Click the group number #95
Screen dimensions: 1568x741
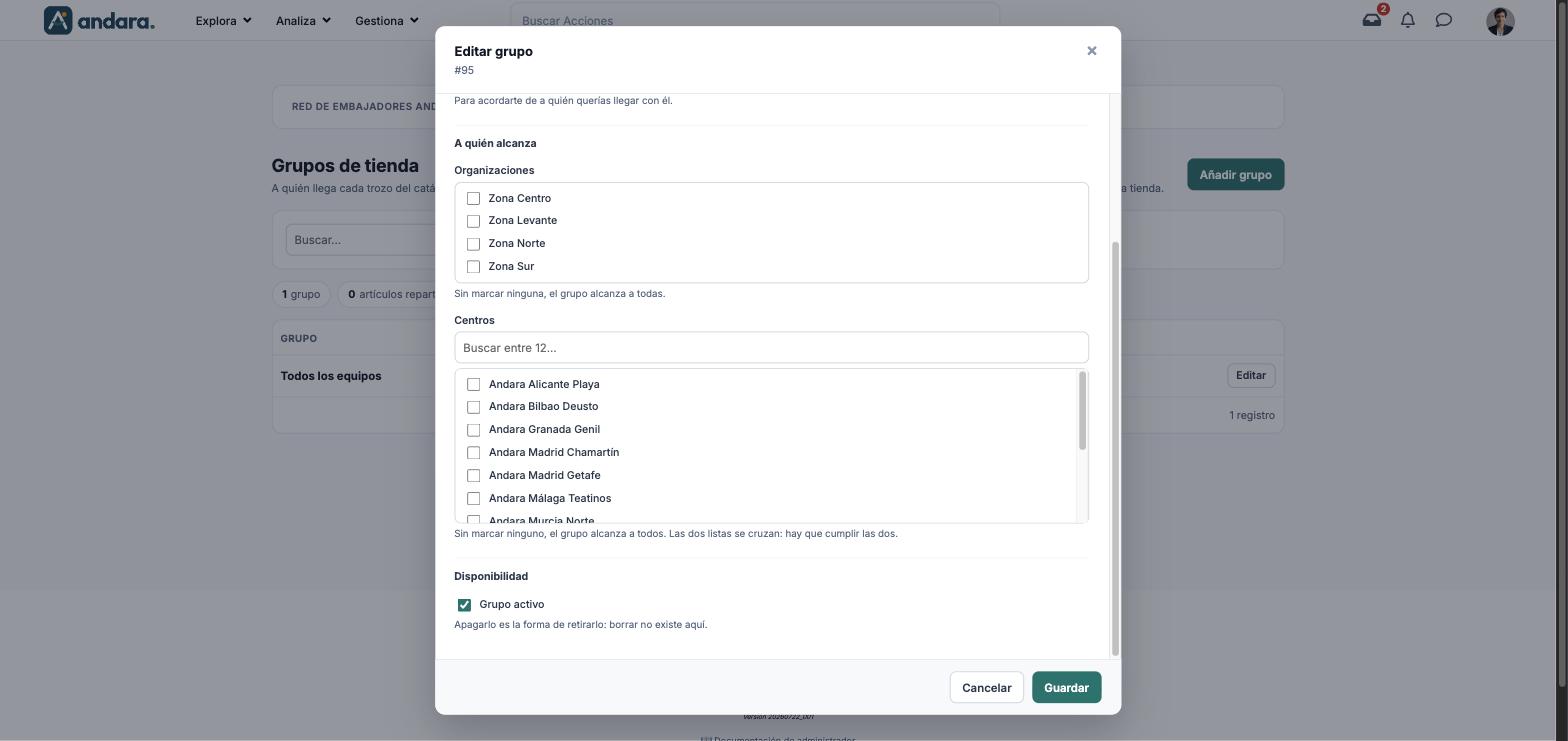coord(464,71)
